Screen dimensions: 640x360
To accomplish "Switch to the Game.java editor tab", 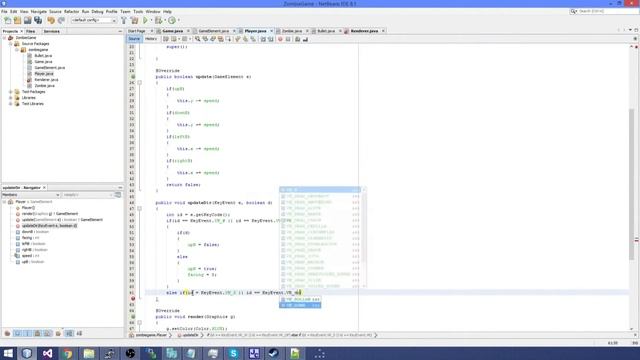I will [172, 31].
